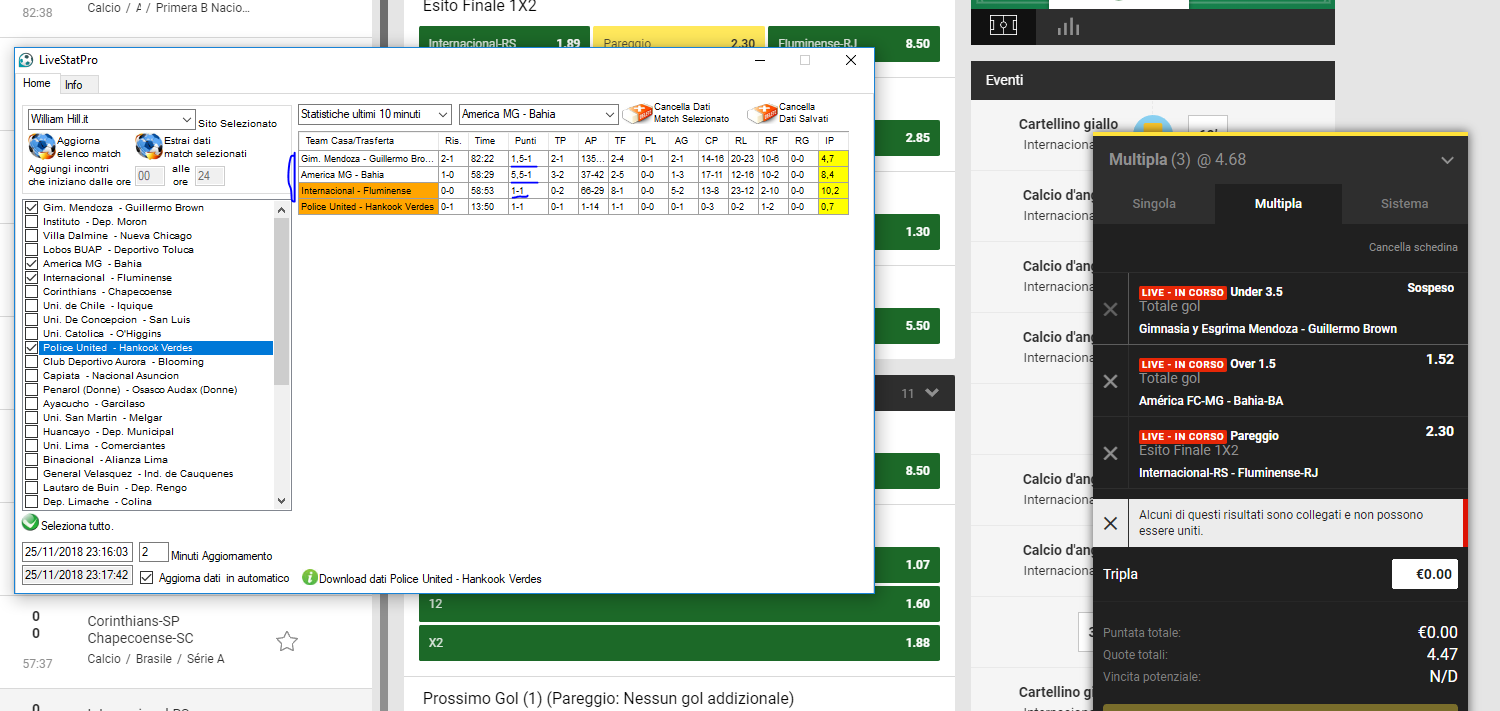
Task: Click the Team Casa/Trasferta column header
Action: pyautogui.click(x=368, y=141)
